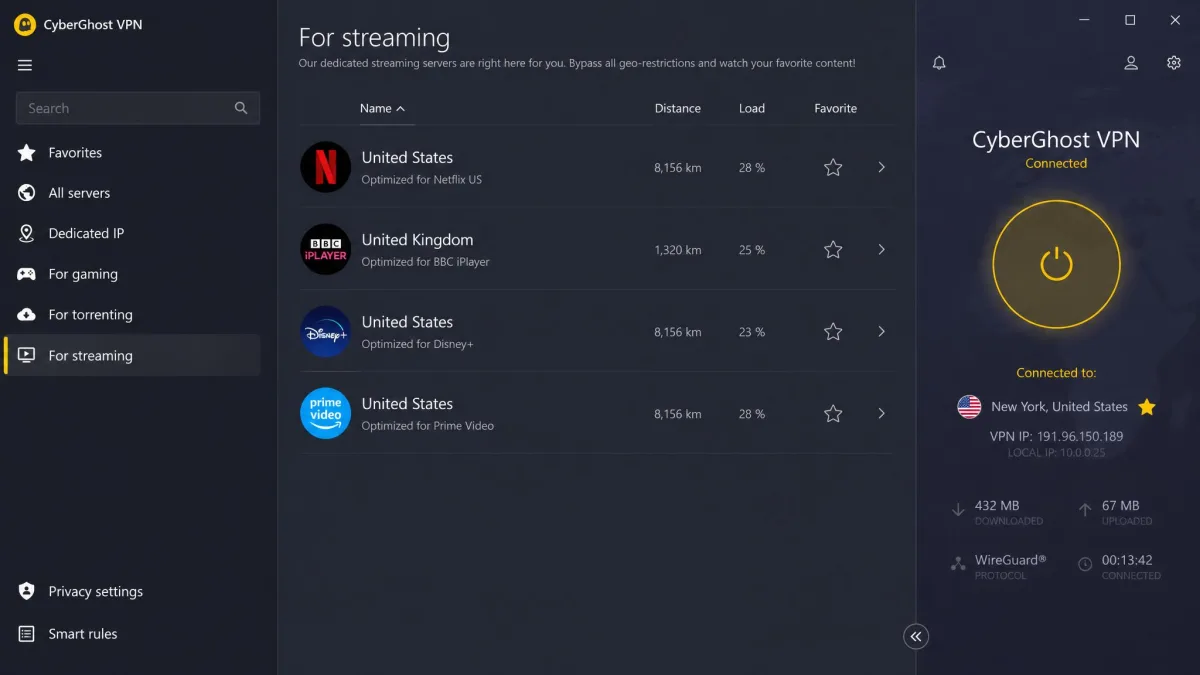The image size is (1200, 675).
Task: Click the 432 MB downloaded value
Action: 997,506
